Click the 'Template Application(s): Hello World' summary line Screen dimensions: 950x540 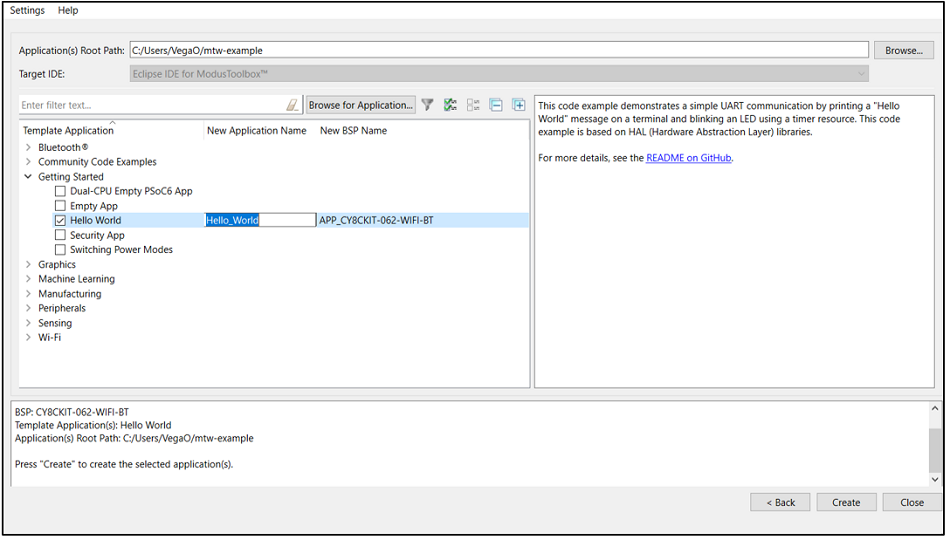pyautogui.click(x=93, y=425)
